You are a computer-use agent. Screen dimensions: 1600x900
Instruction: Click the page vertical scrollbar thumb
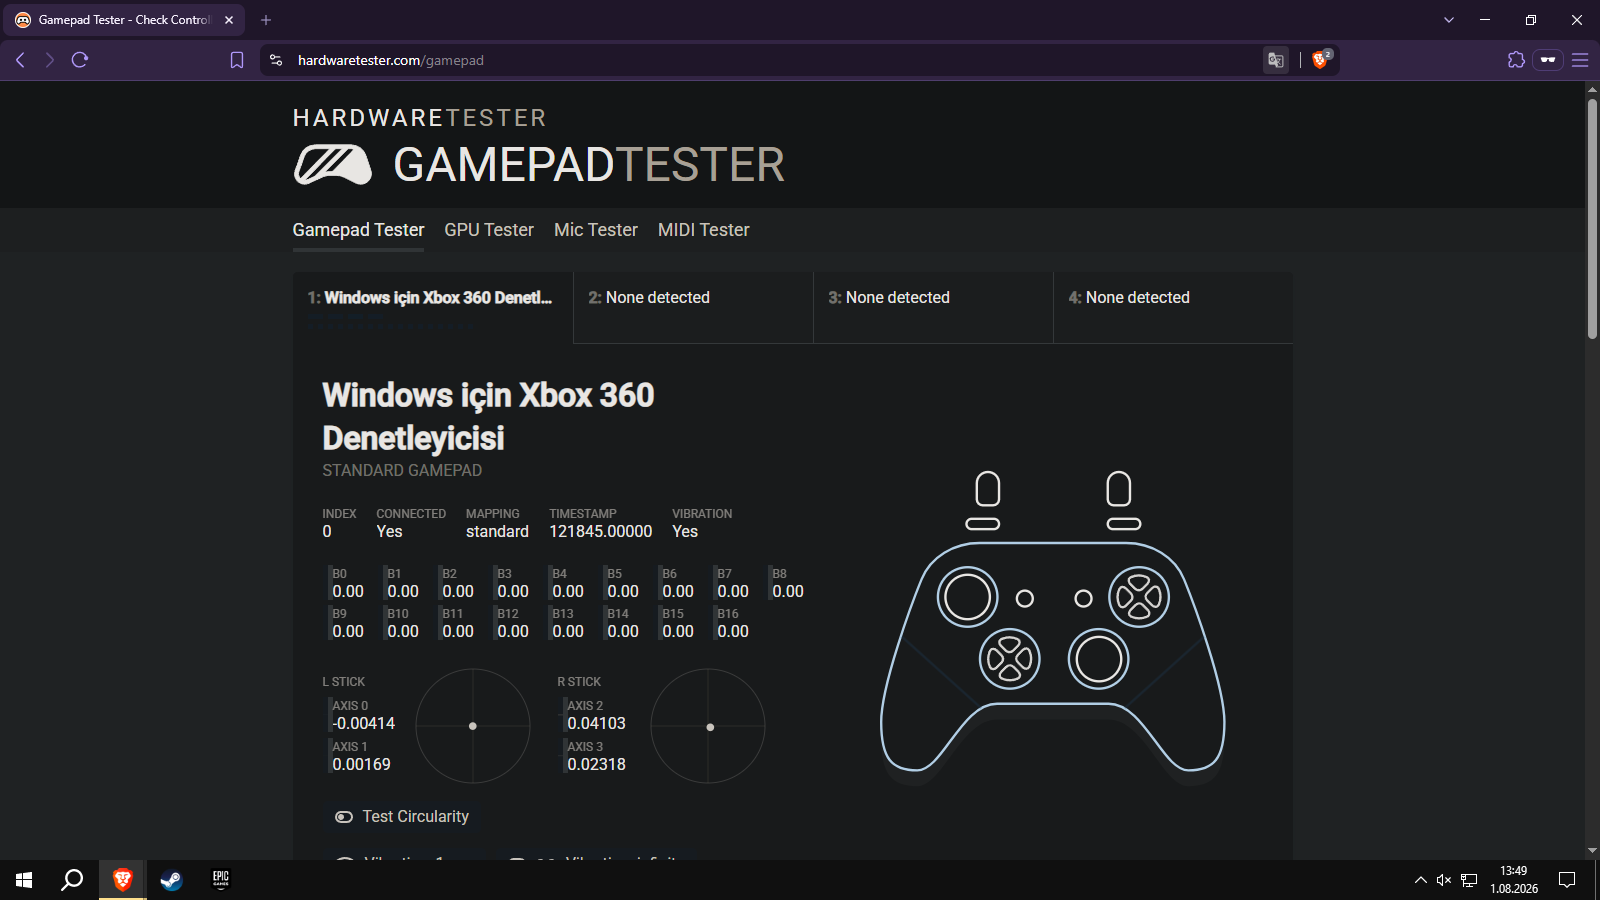(1592, 218)
